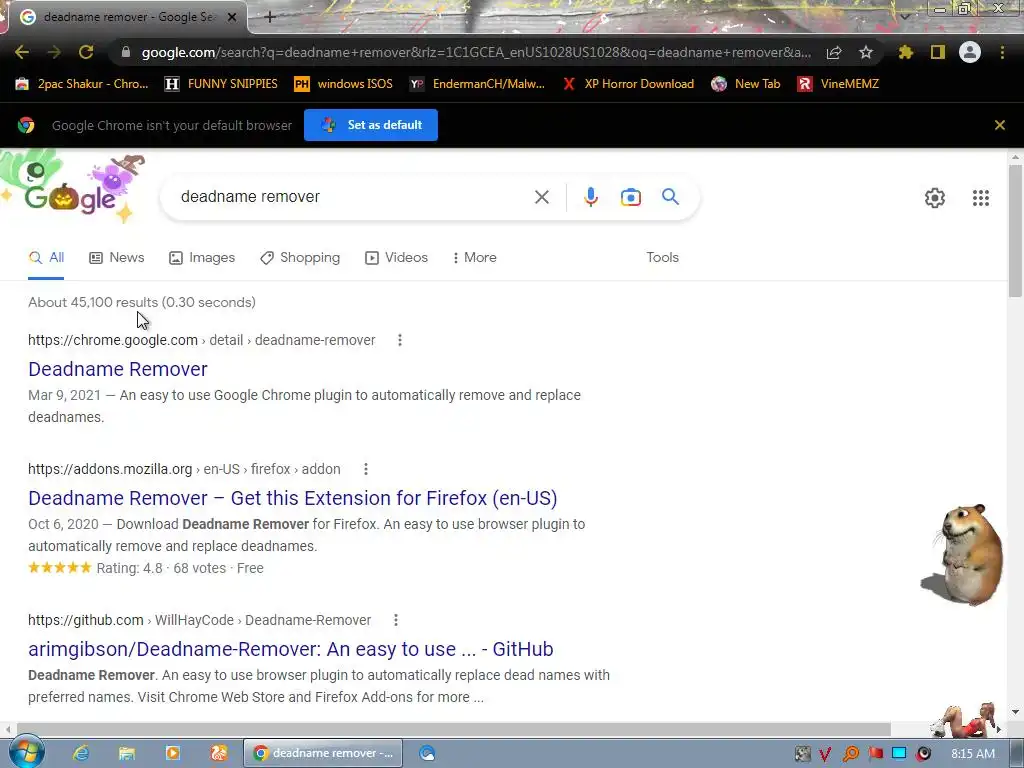Open the Extensions puzzle icon
This screenshot has width=1024, height=768.
pyautogui.click(x=906, y=52)
